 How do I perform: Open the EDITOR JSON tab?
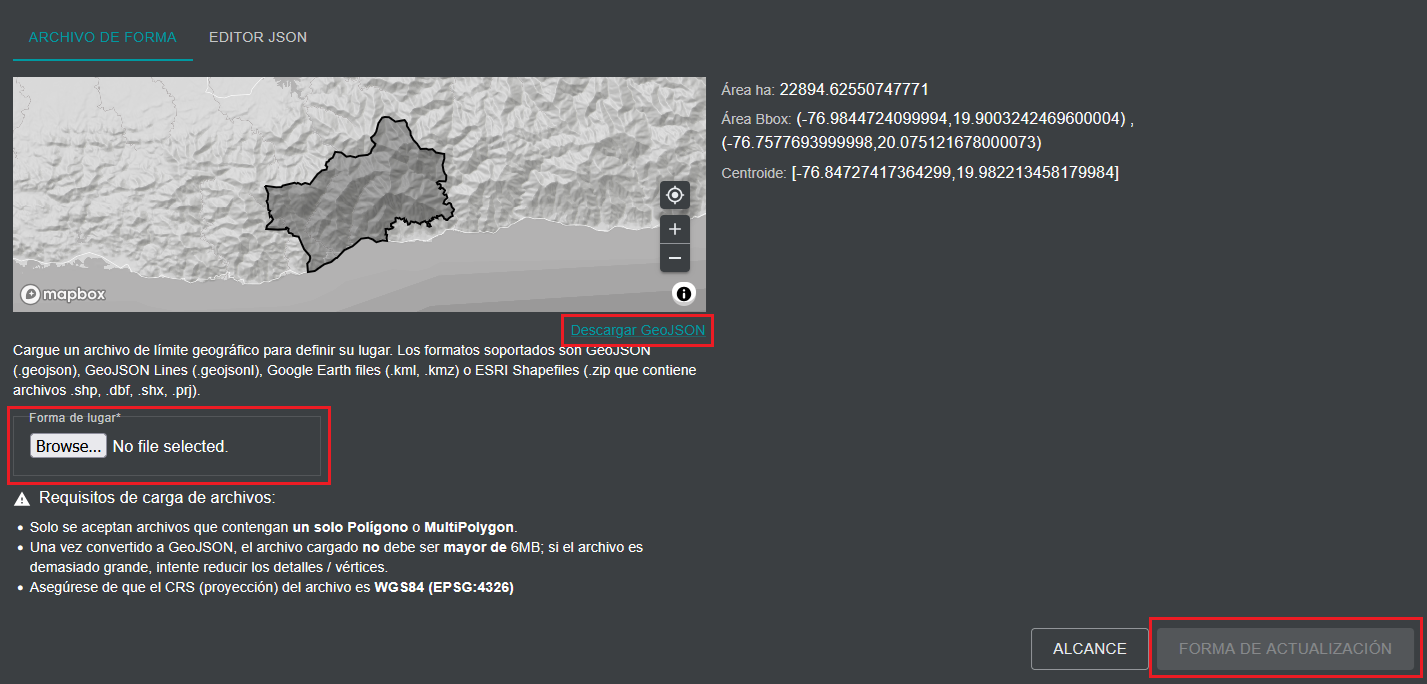[257, 37]
